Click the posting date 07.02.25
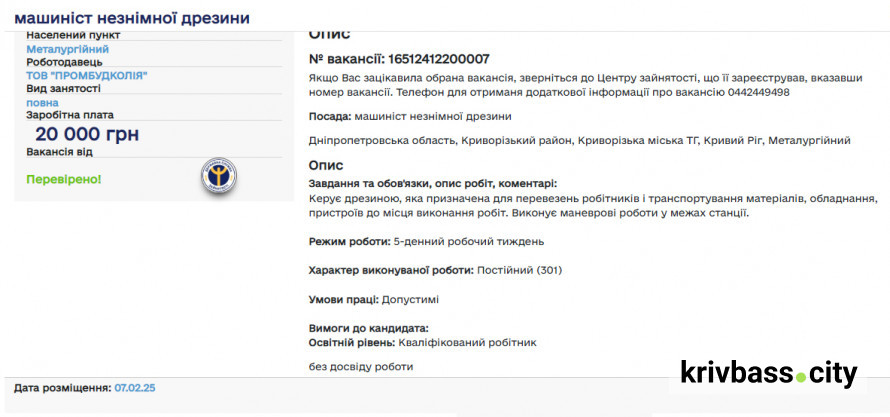The image size is (890, 417). [135, 387]
